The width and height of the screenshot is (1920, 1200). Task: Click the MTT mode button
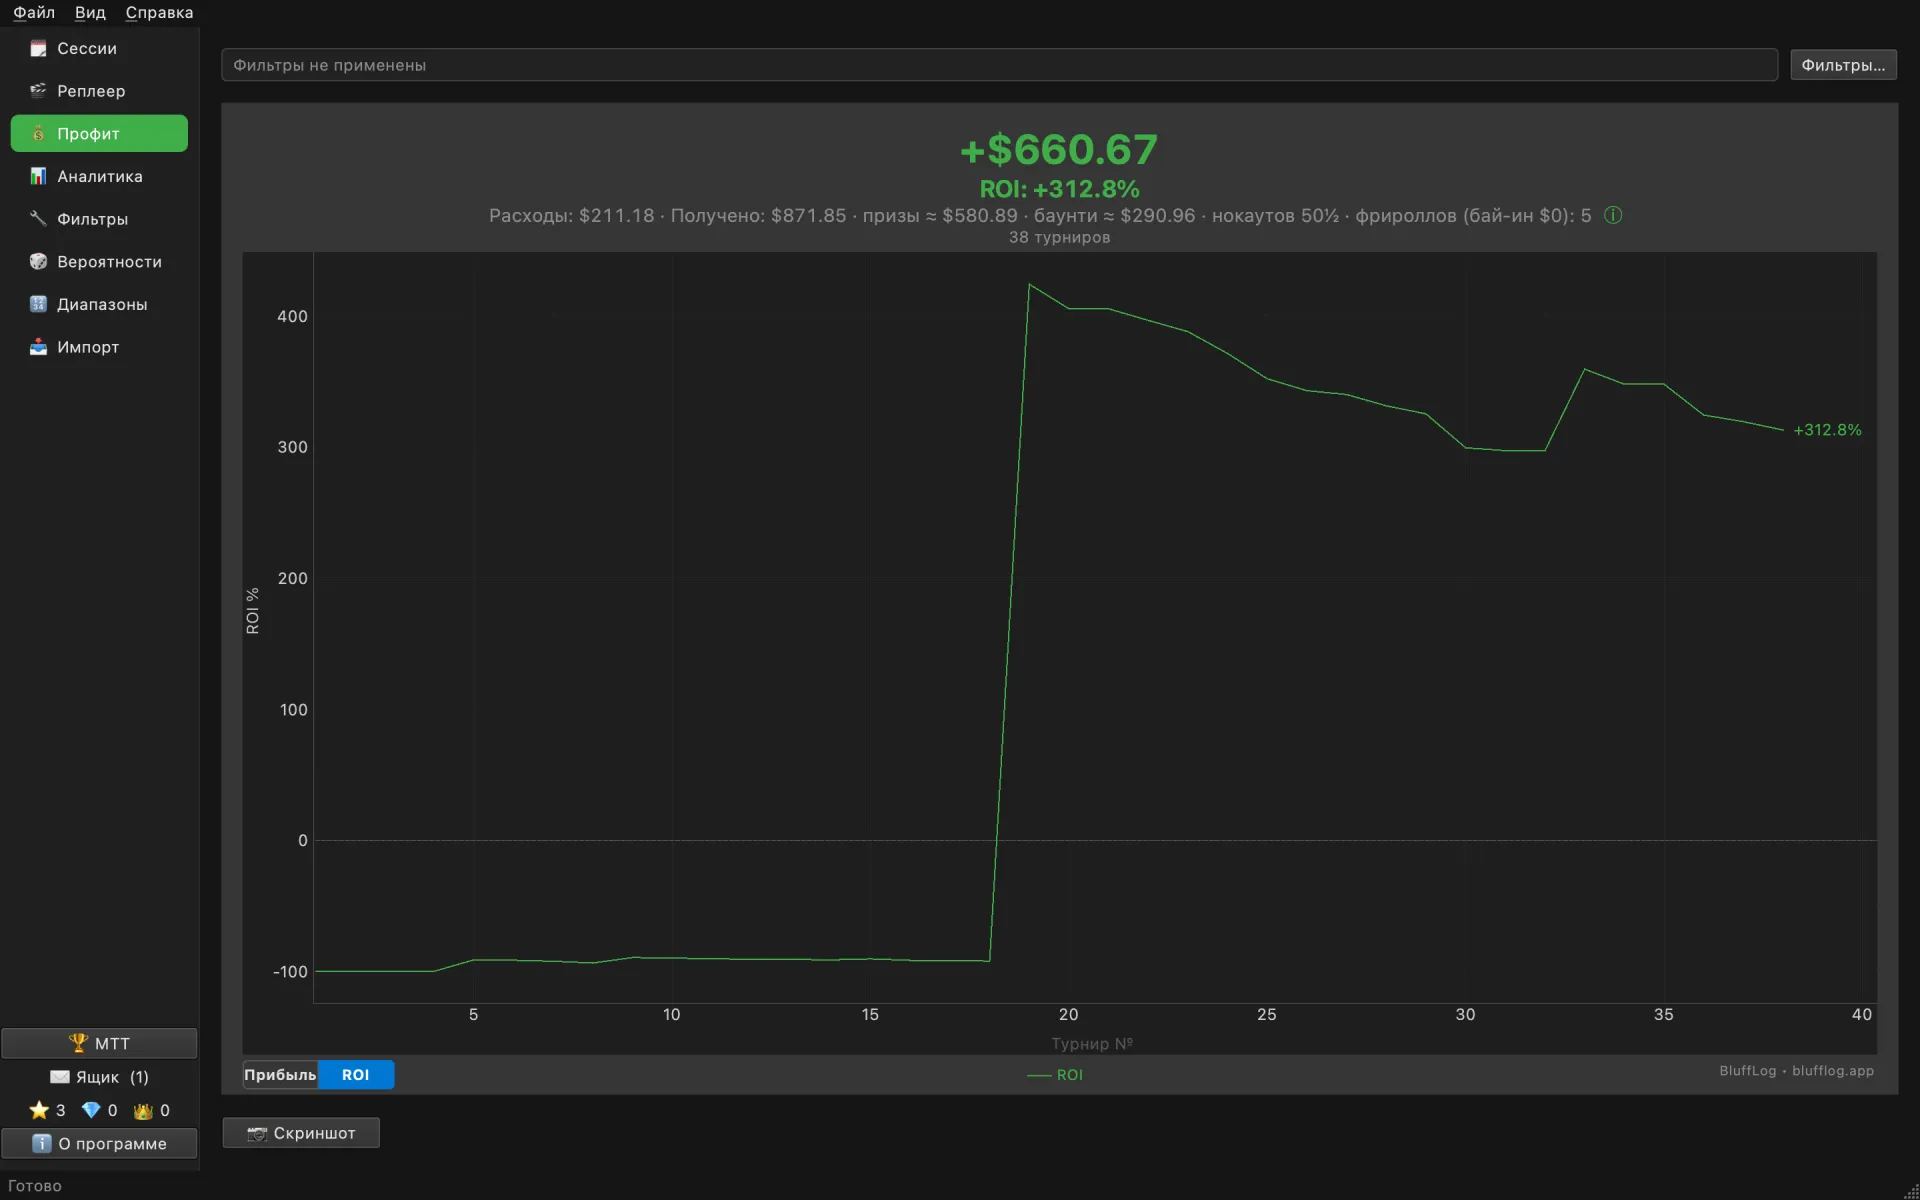tap(99, 1043)
